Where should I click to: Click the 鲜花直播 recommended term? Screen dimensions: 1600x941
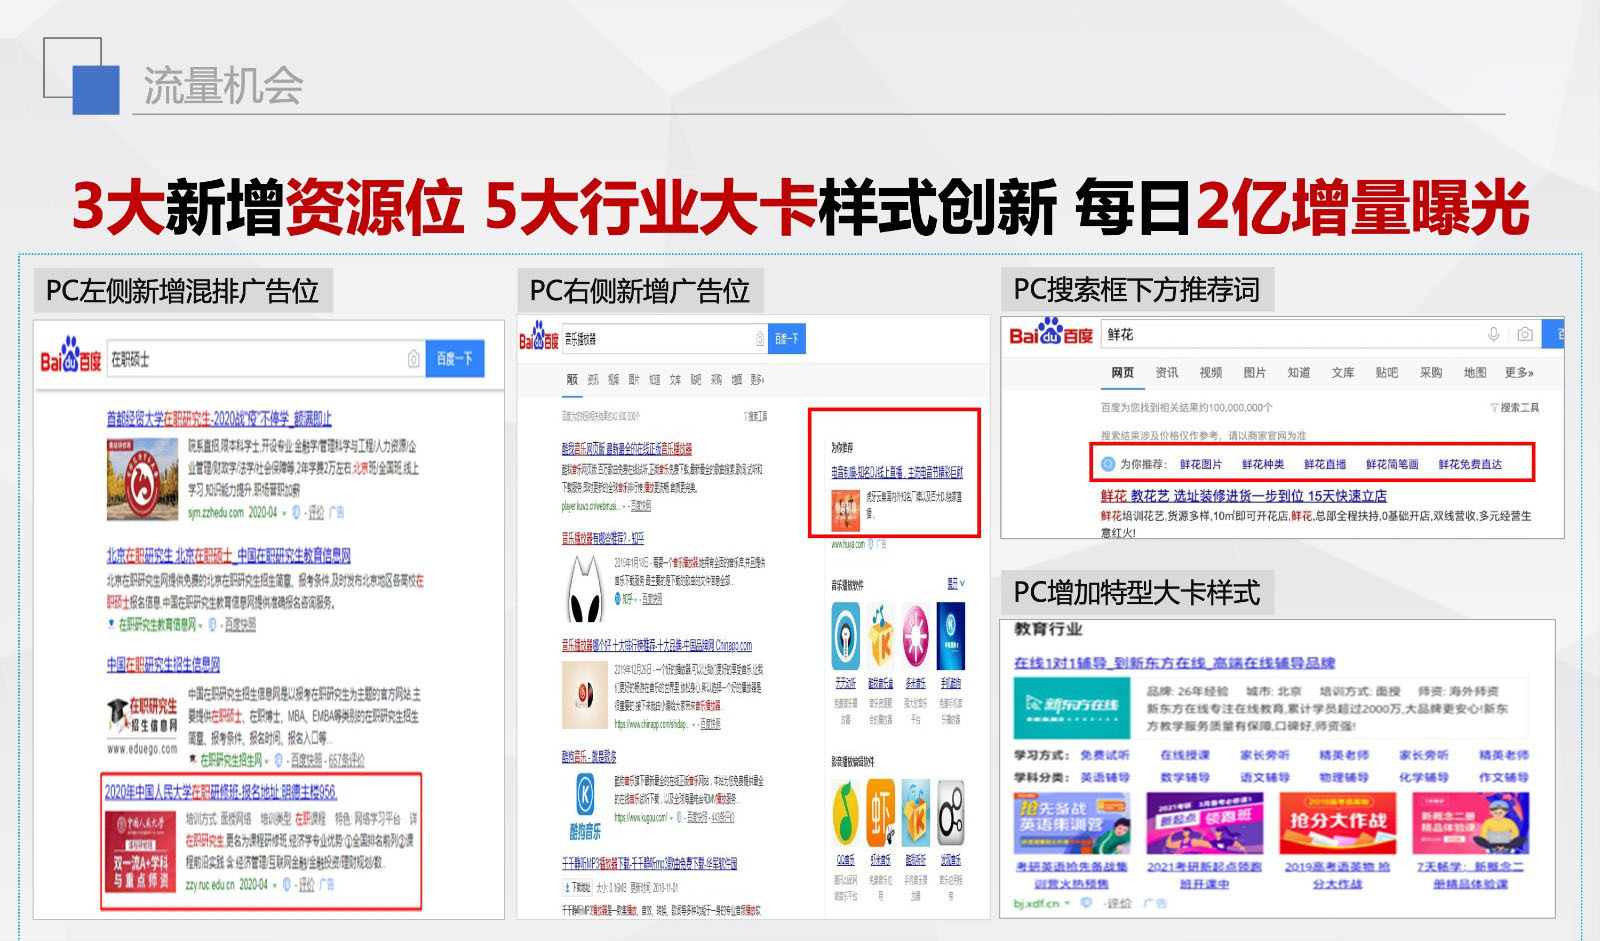(1325, 464)
